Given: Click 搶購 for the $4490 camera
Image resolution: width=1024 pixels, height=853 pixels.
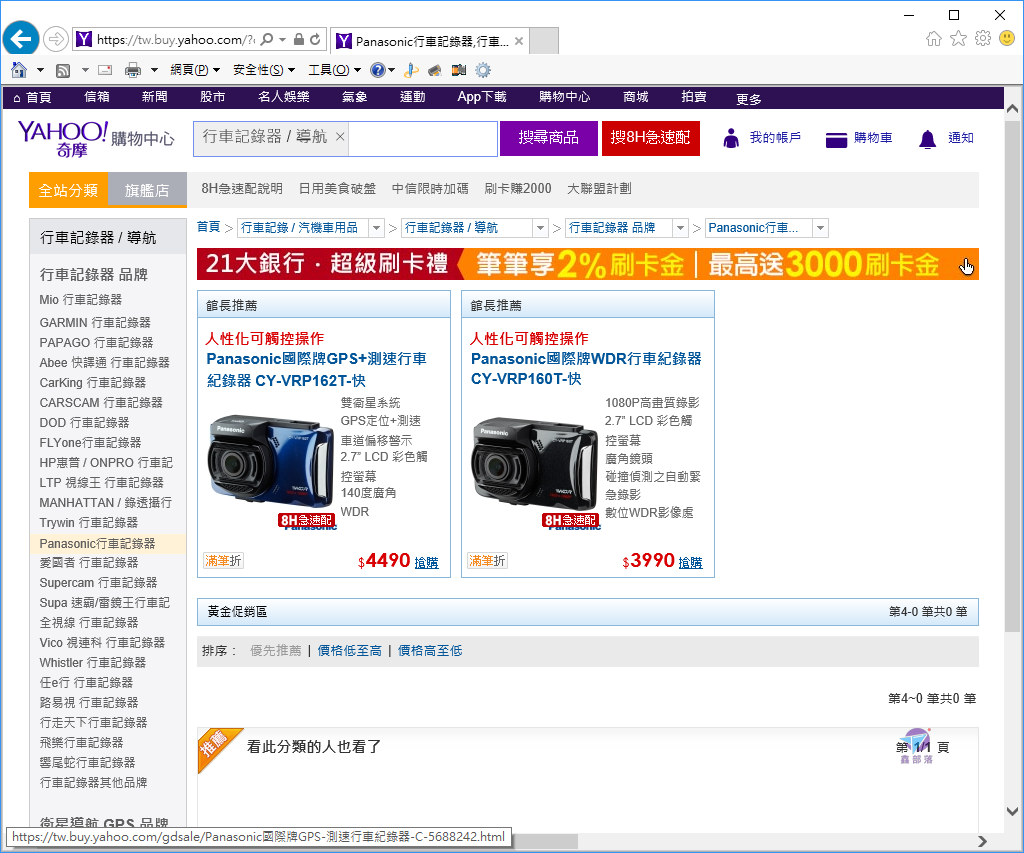Looking at the screenshot, I should click(426, 563).
